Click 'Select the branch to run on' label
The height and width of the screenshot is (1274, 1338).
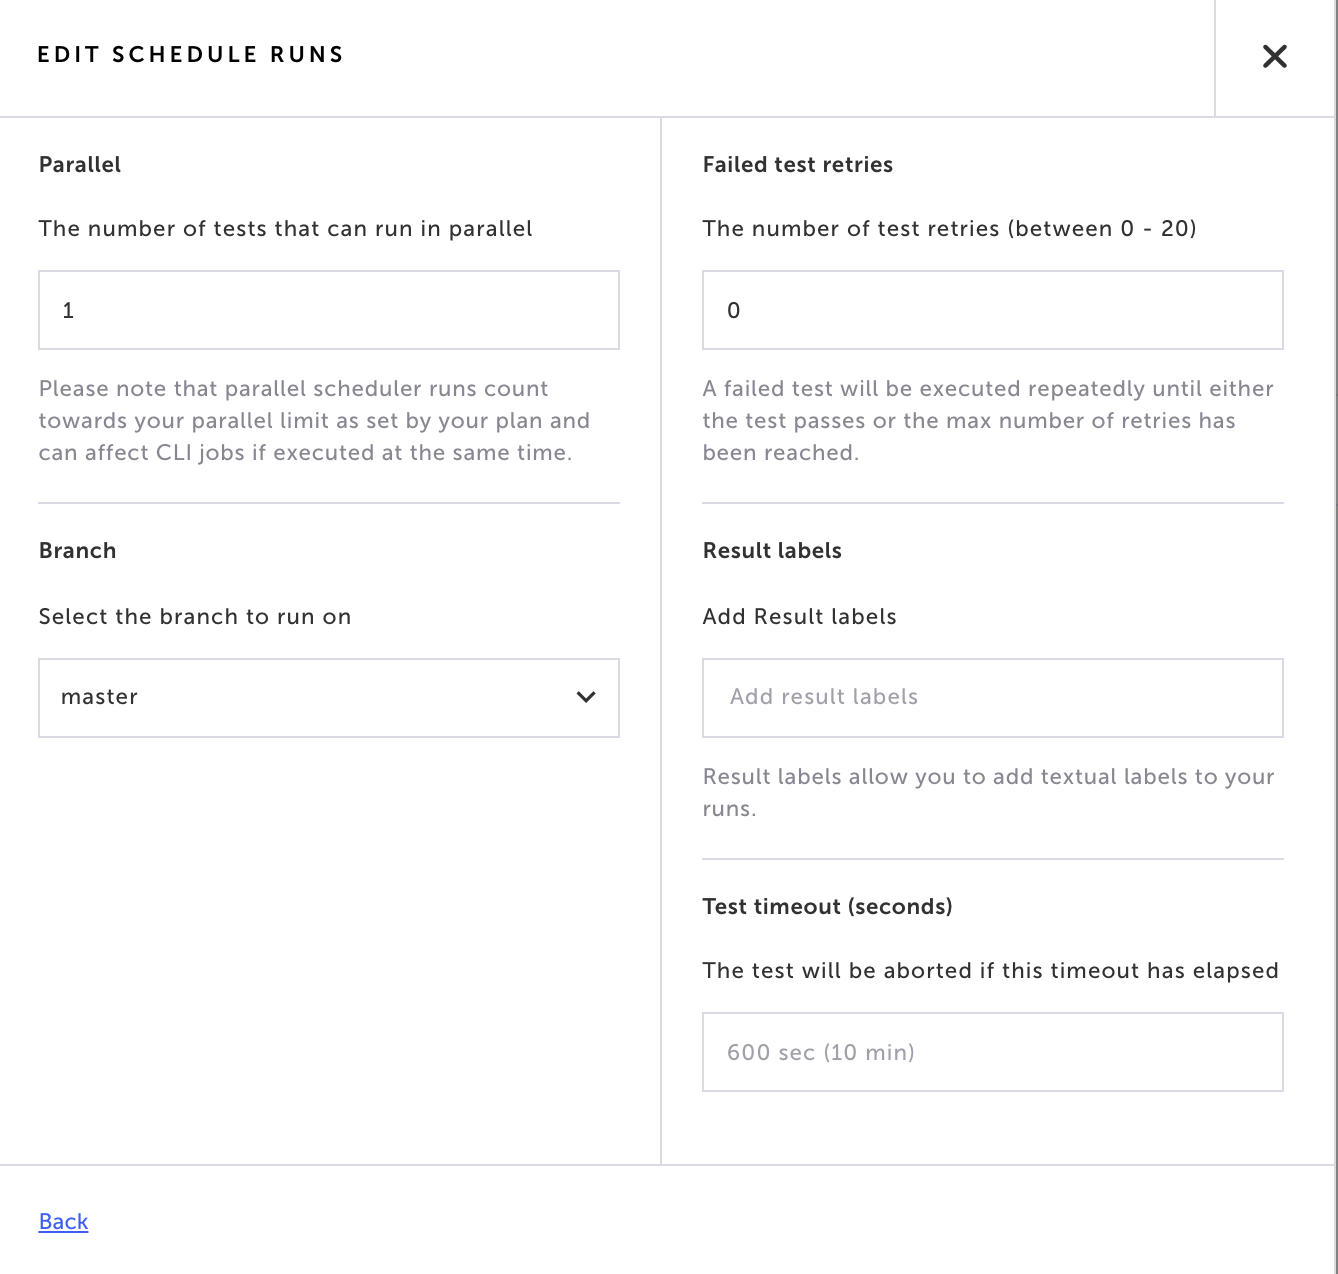195,617
